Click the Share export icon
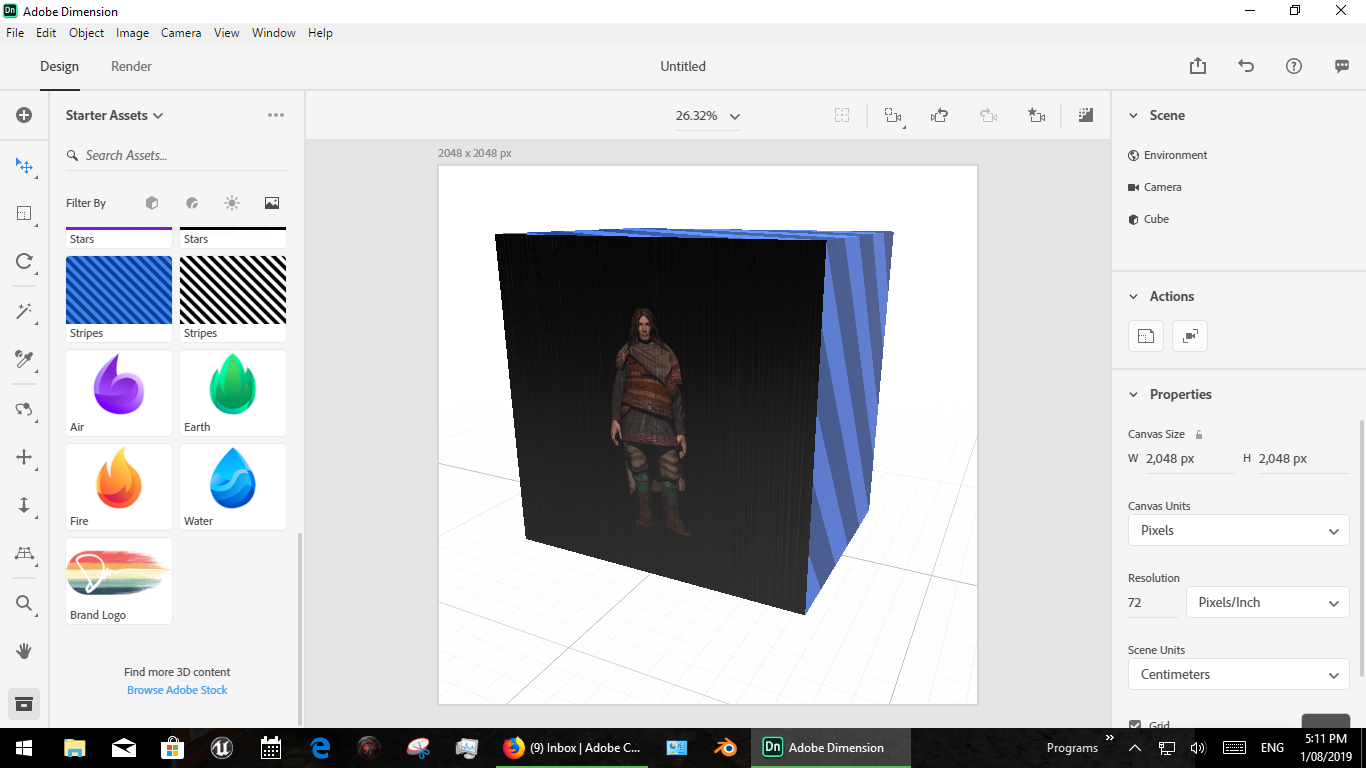The height and width of the screenshot is (768, 1366). pyautogui.click(x=1198, y=66)
